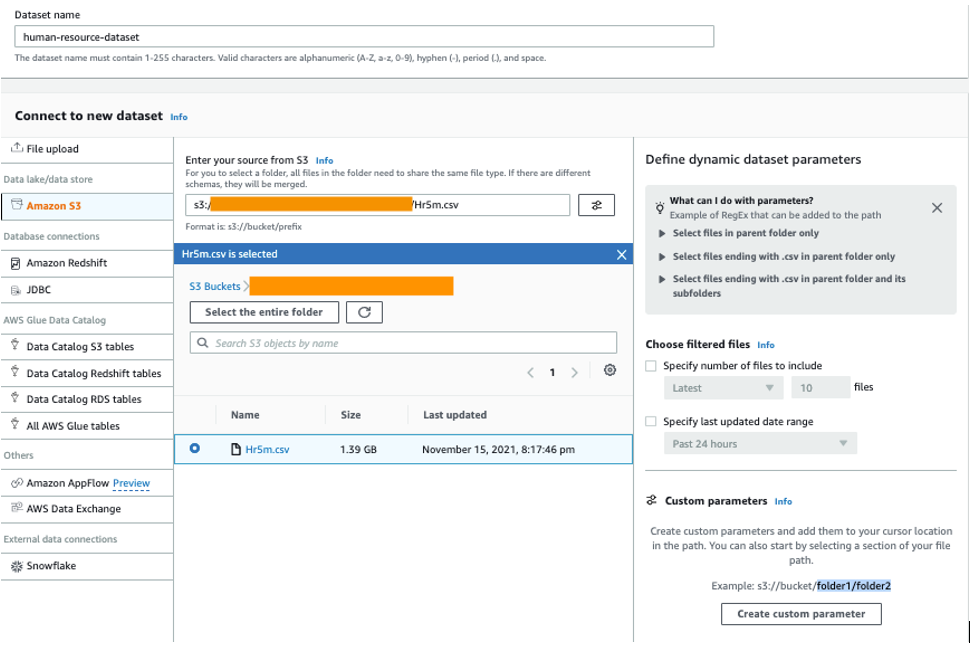The width and height of the screenshot is (970, 647).
Task: Open Info link next to 'Connect to new dataset'
Action: point(179,117)
